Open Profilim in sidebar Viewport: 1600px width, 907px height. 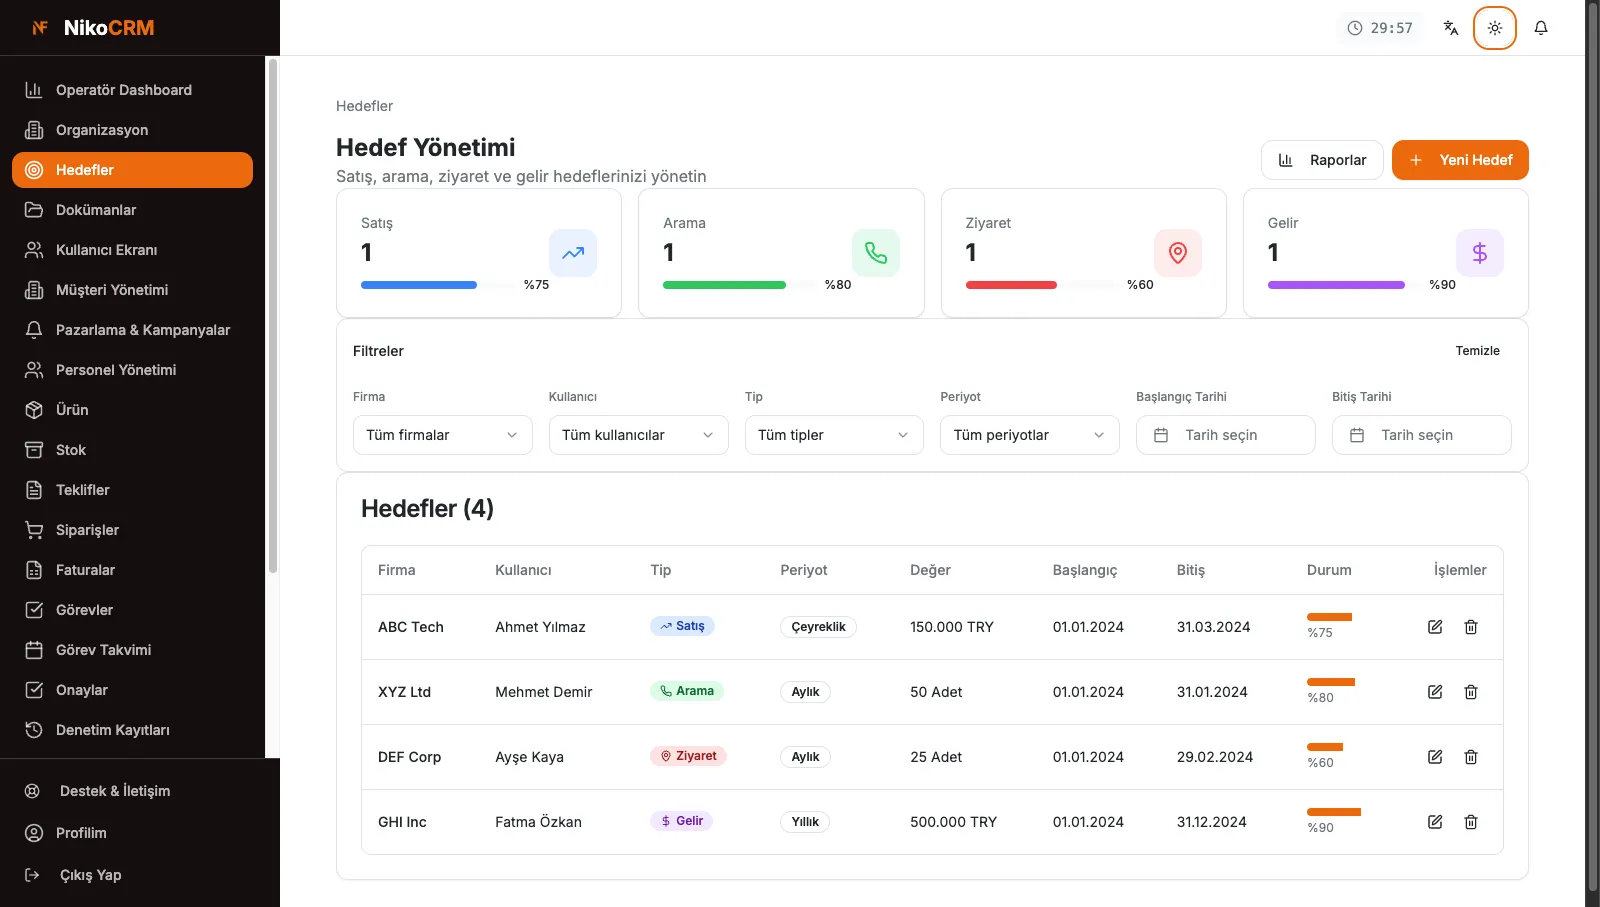(140, 833)
